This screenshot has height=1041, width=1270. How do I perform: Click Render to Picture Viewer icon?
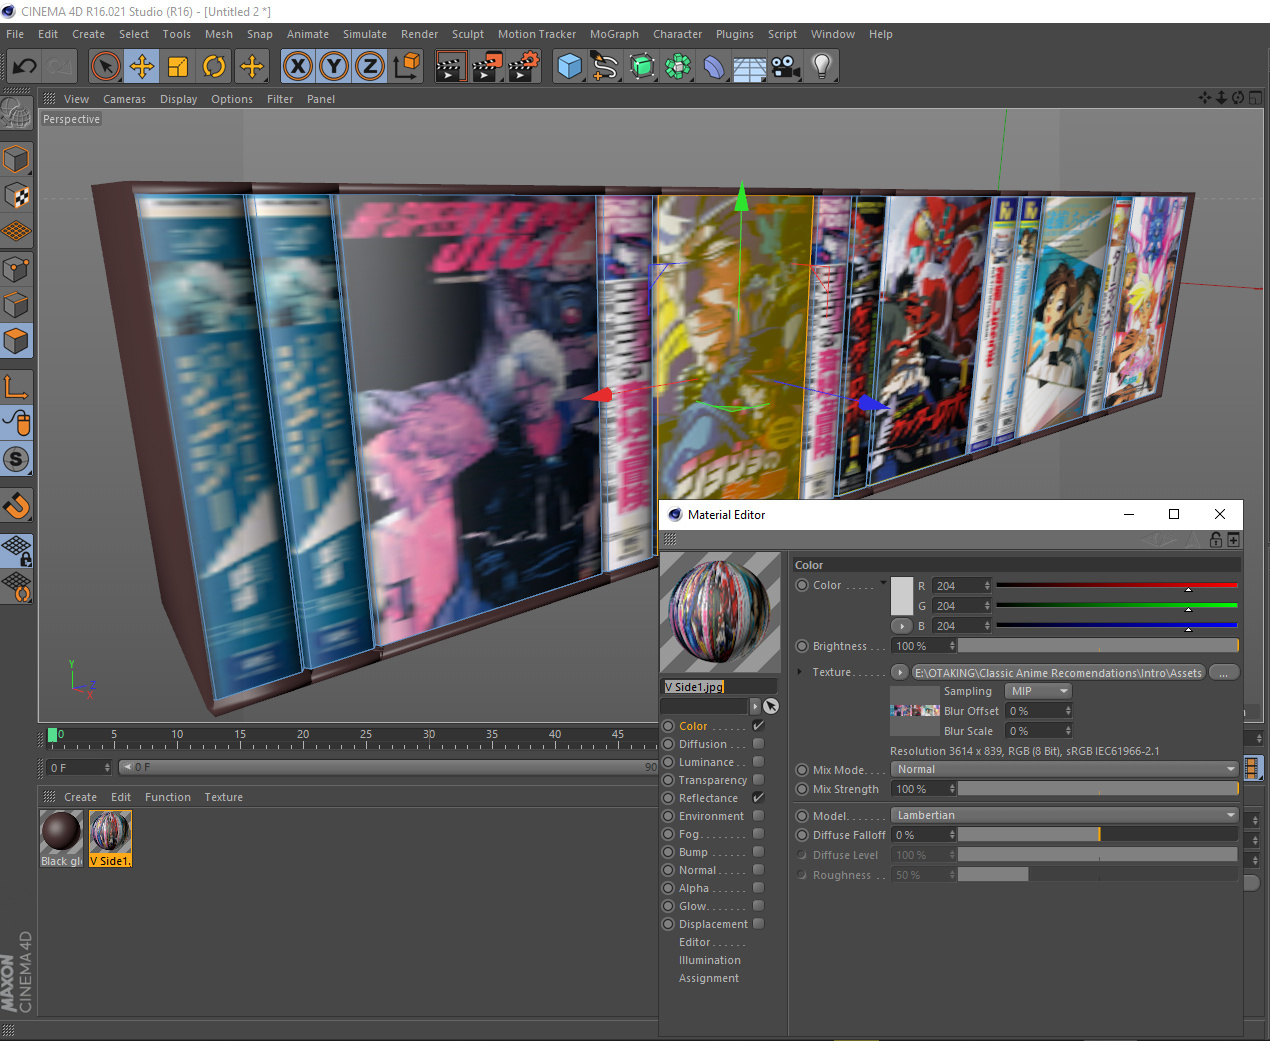(487, 67)
